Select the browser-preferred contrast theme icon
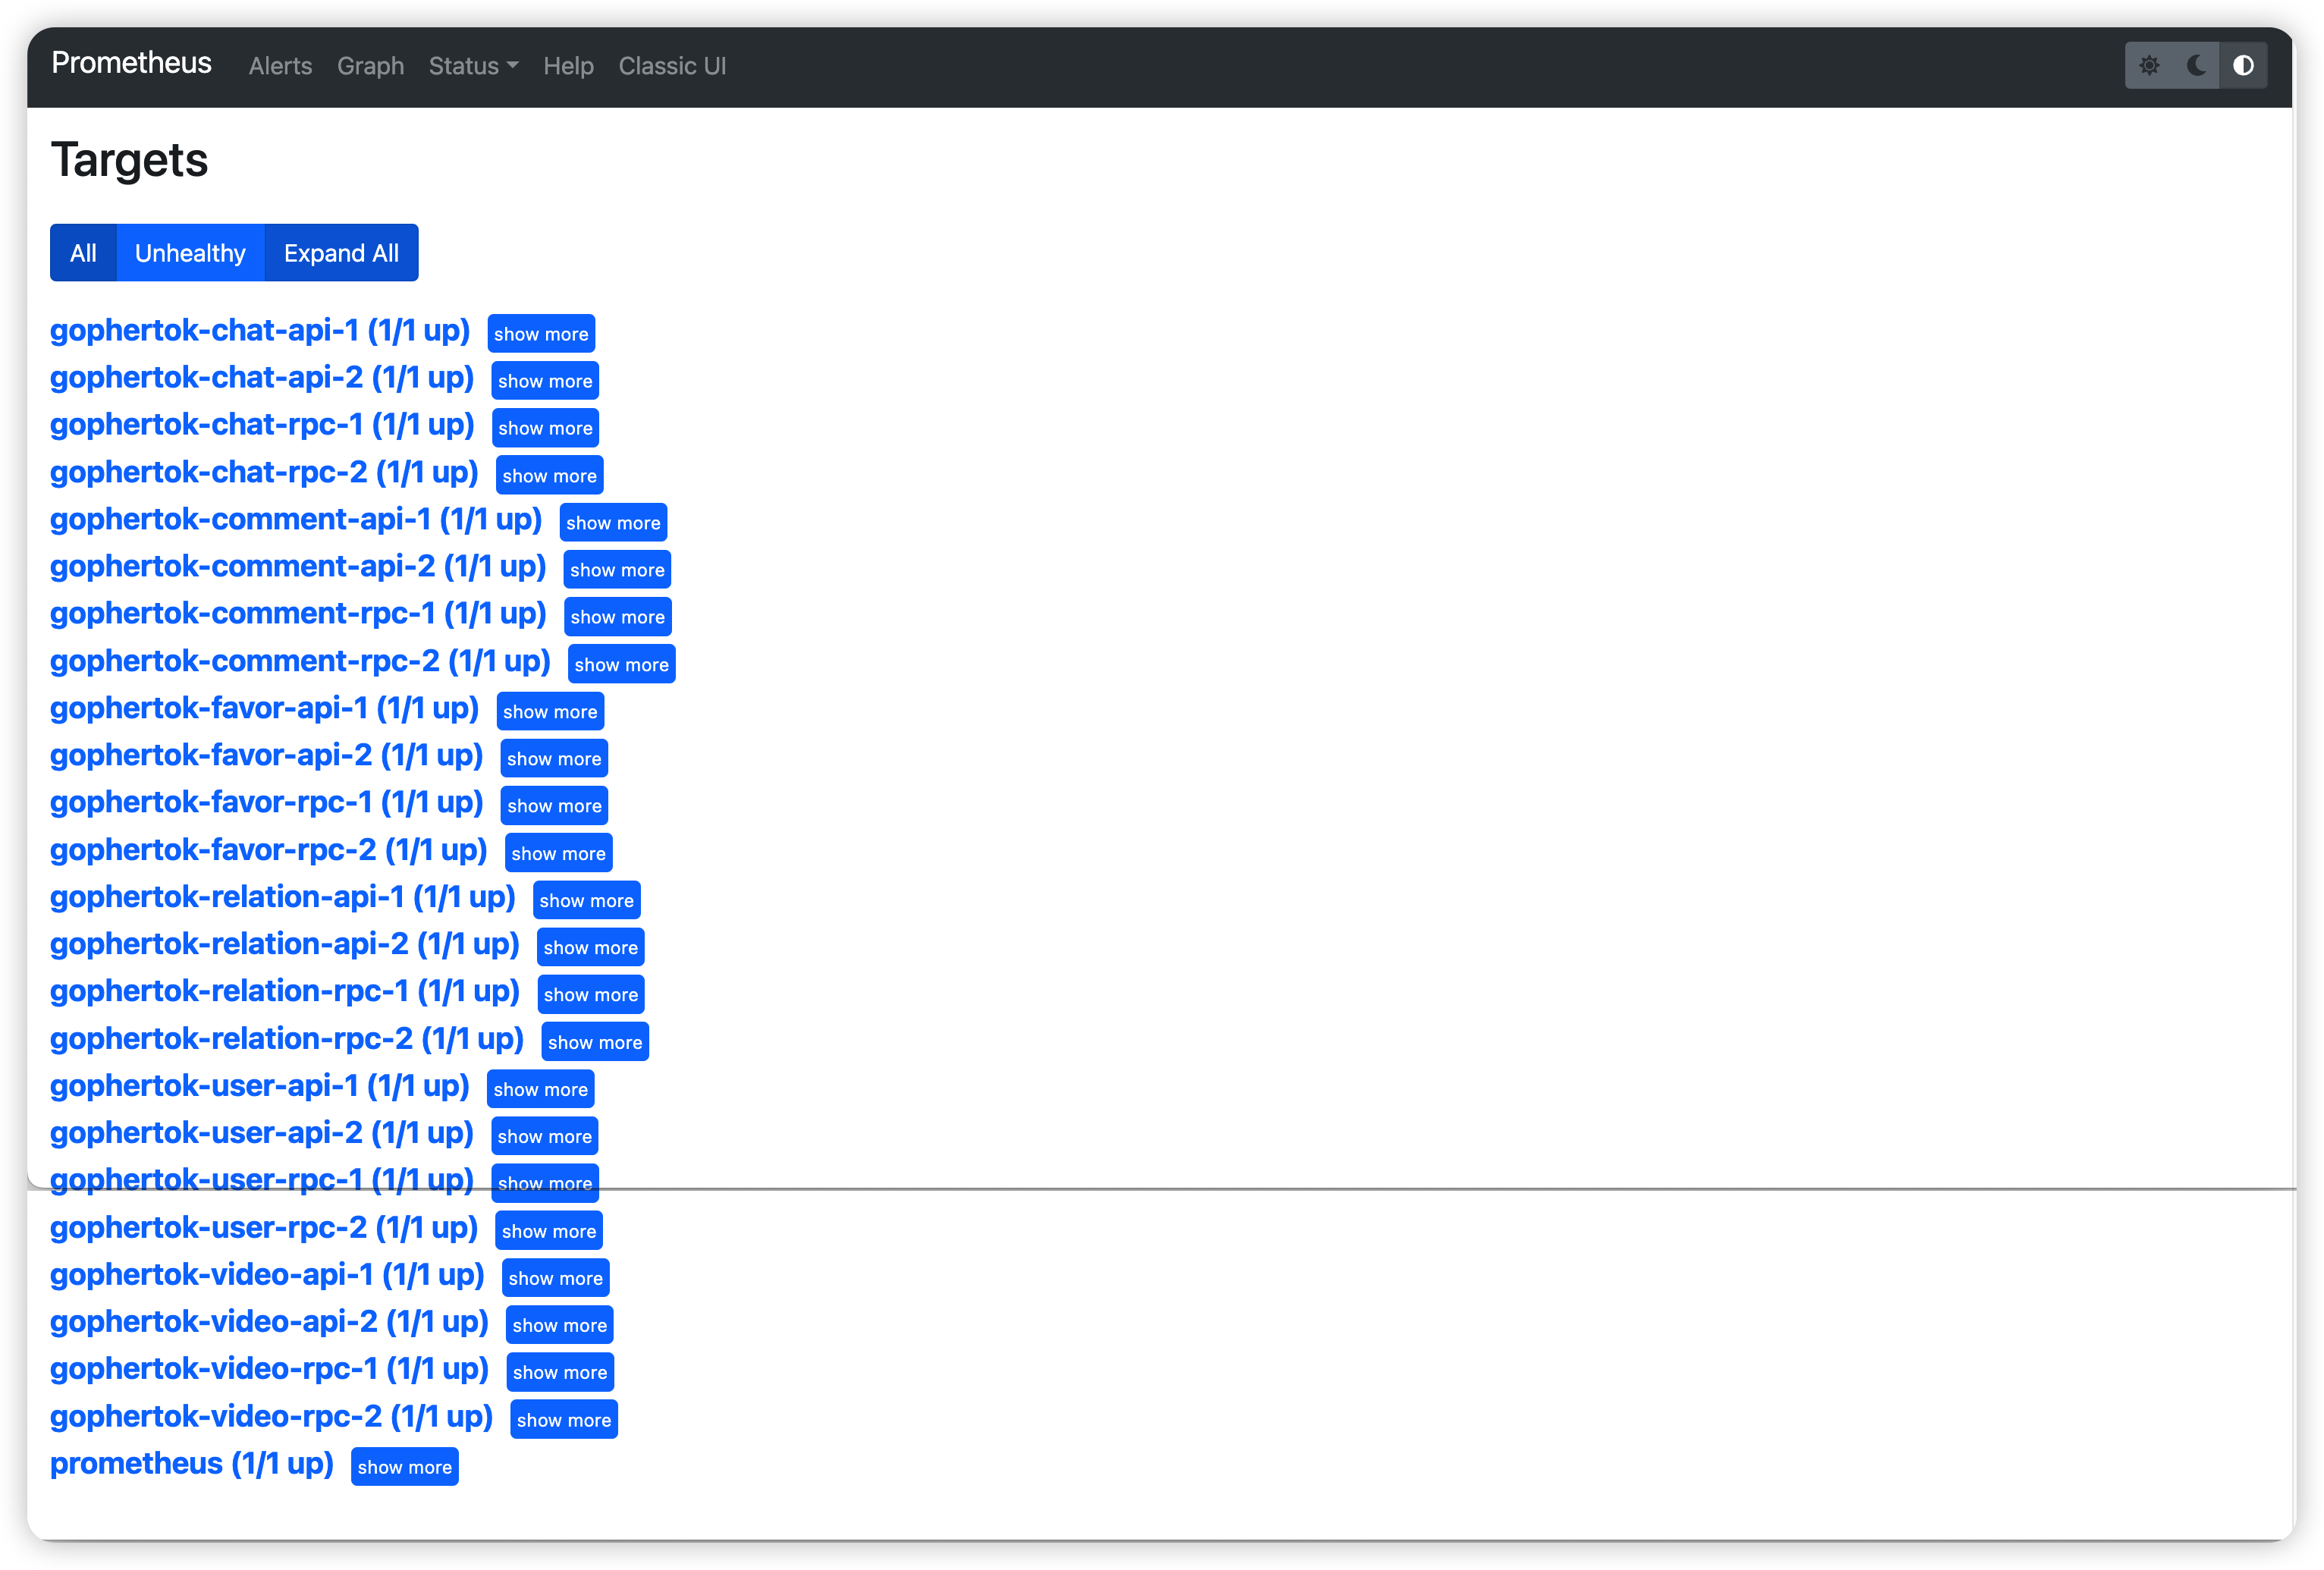This screenshot has width=2324, height=1570. pyautogui.click(x=2243, y=66)
